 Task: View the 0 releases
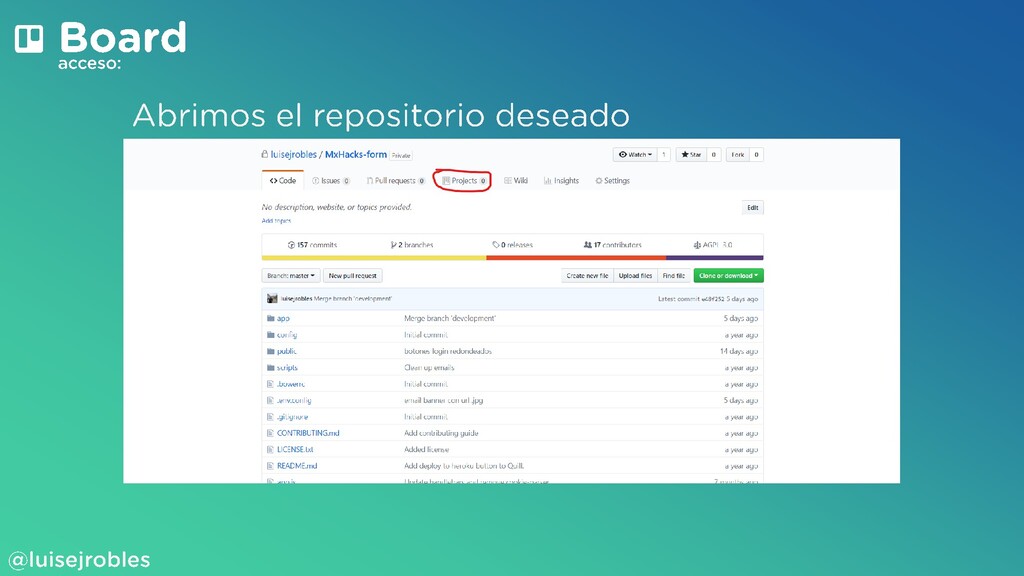click(513, 245)
